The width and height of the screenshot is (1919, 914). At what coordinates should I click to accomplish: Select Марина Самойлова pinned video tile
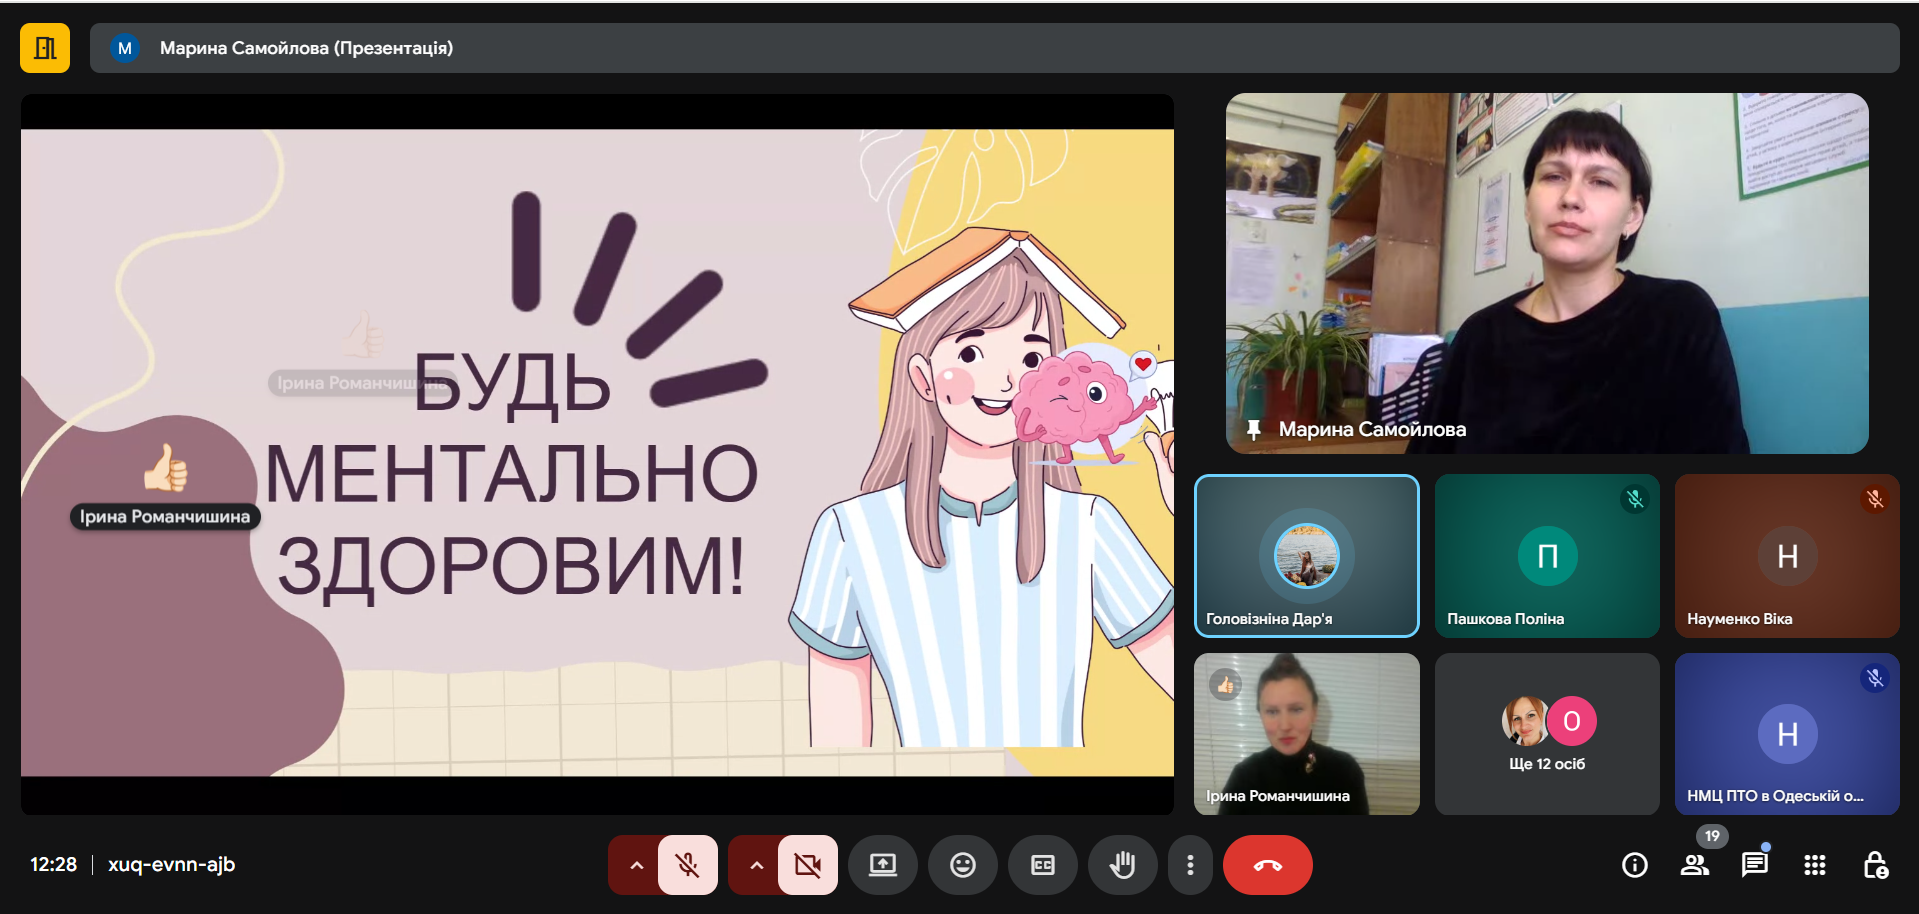(1547, 273)
